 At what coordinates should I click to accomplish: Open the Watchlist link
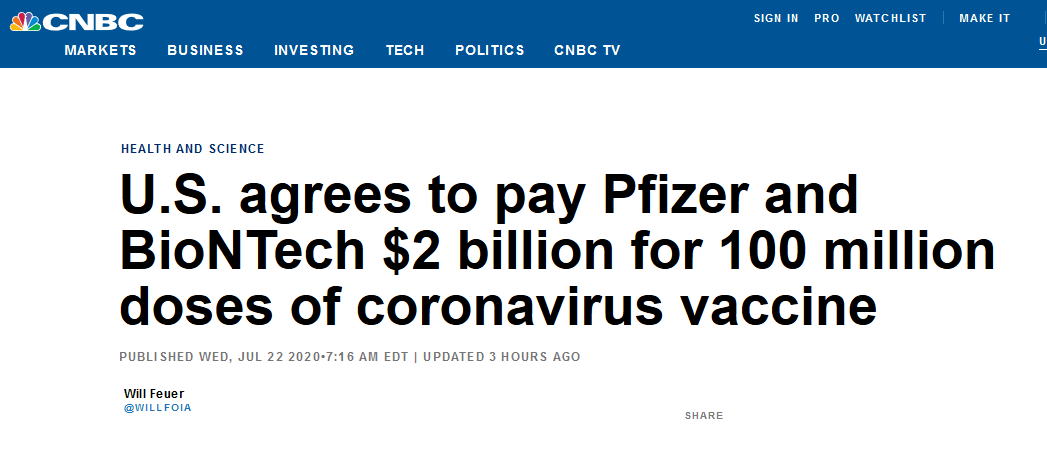click(890, 19)
